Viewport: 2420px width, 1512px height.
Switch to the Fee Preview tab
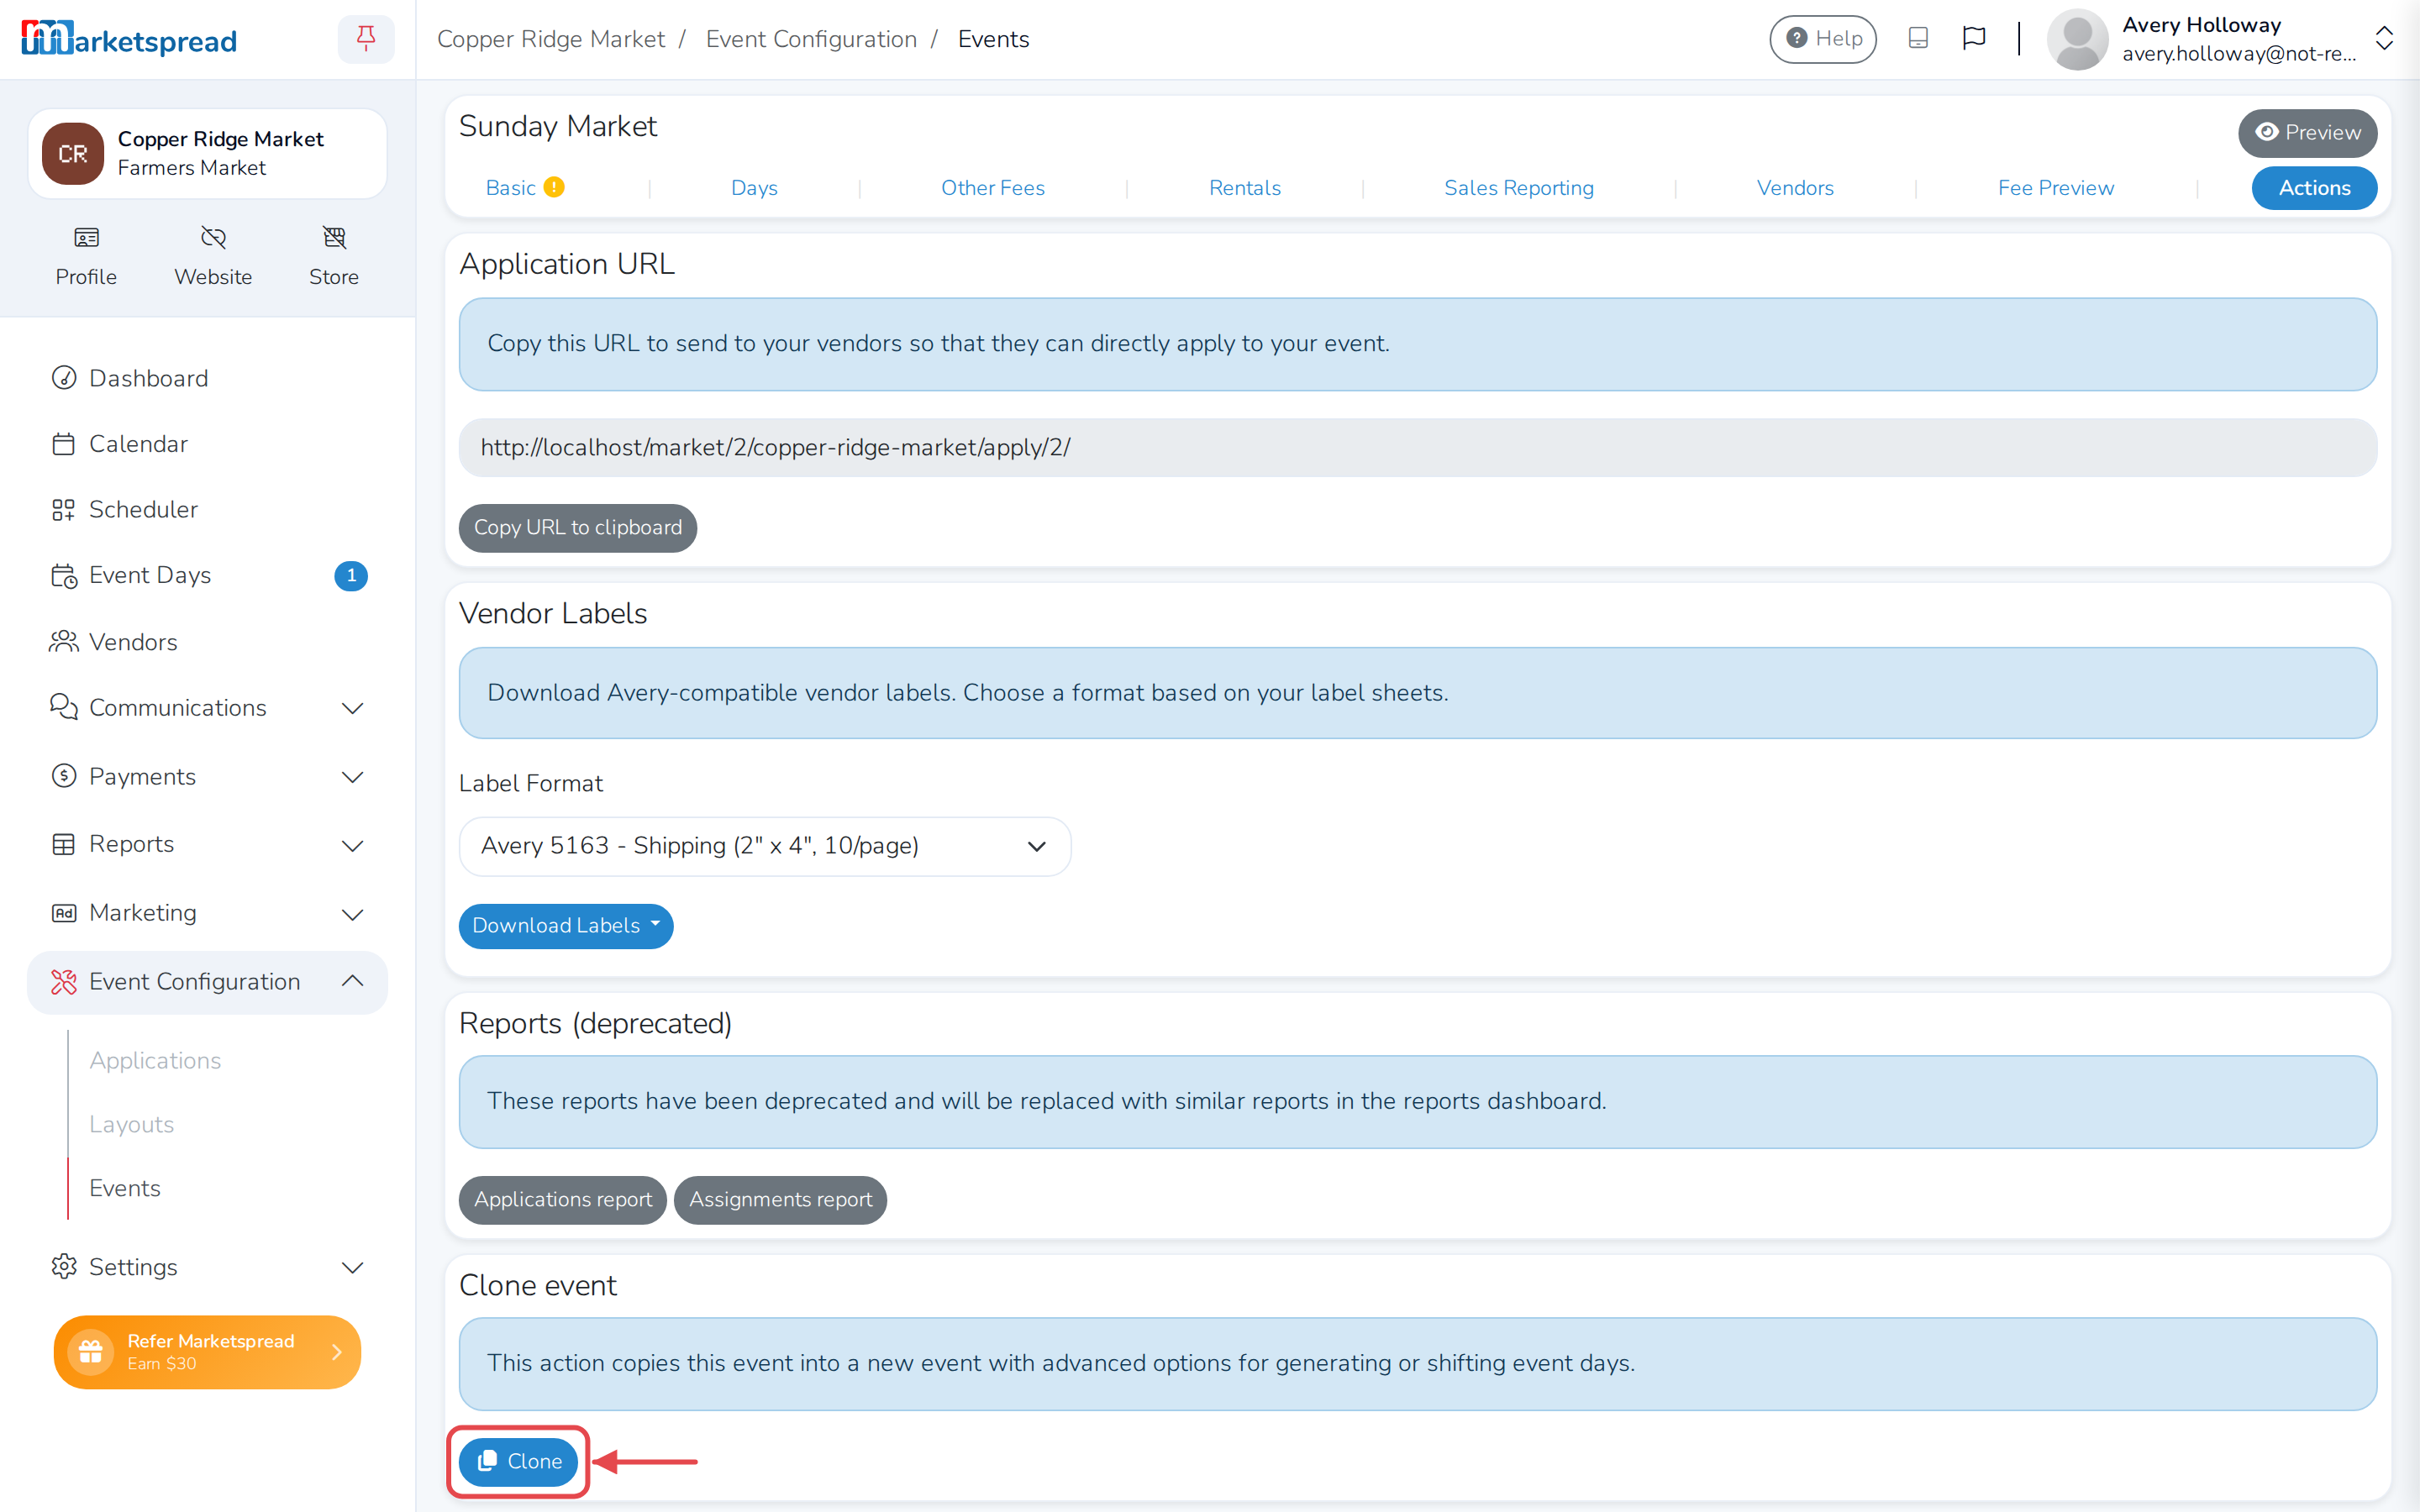pyautogui.click(x=2056, y=188)
